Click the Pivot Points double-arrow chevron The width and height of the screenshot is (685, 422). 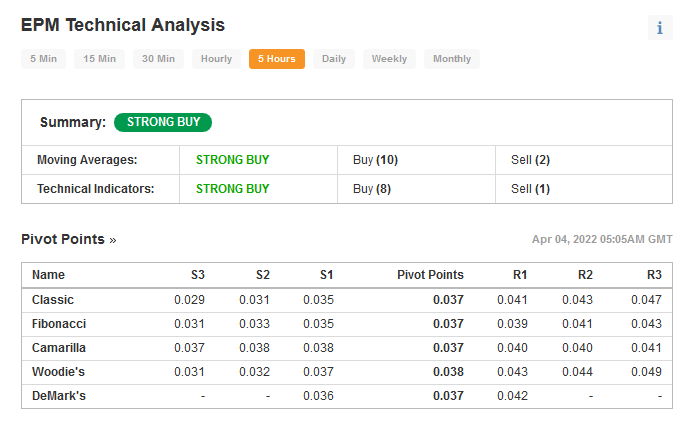[x=113, y=240]
